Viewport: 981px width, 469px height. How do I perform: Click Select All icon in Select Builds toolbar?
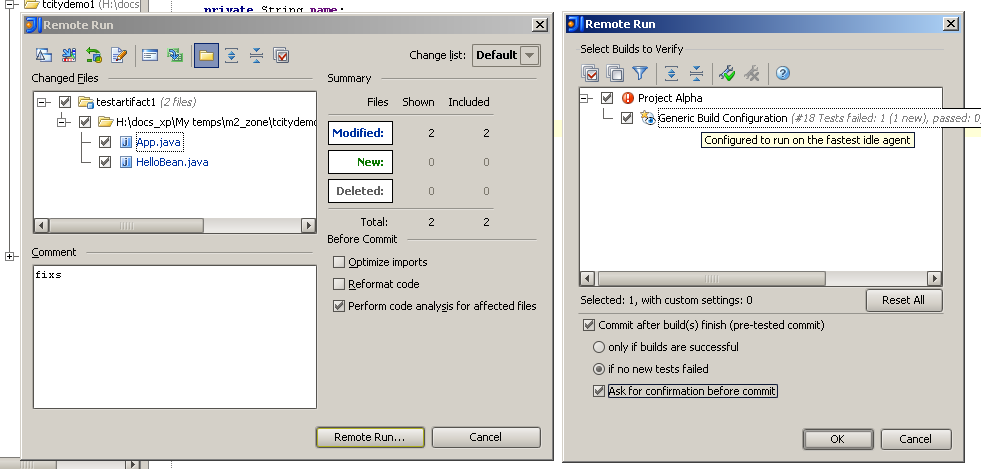(x=590, y=74)
